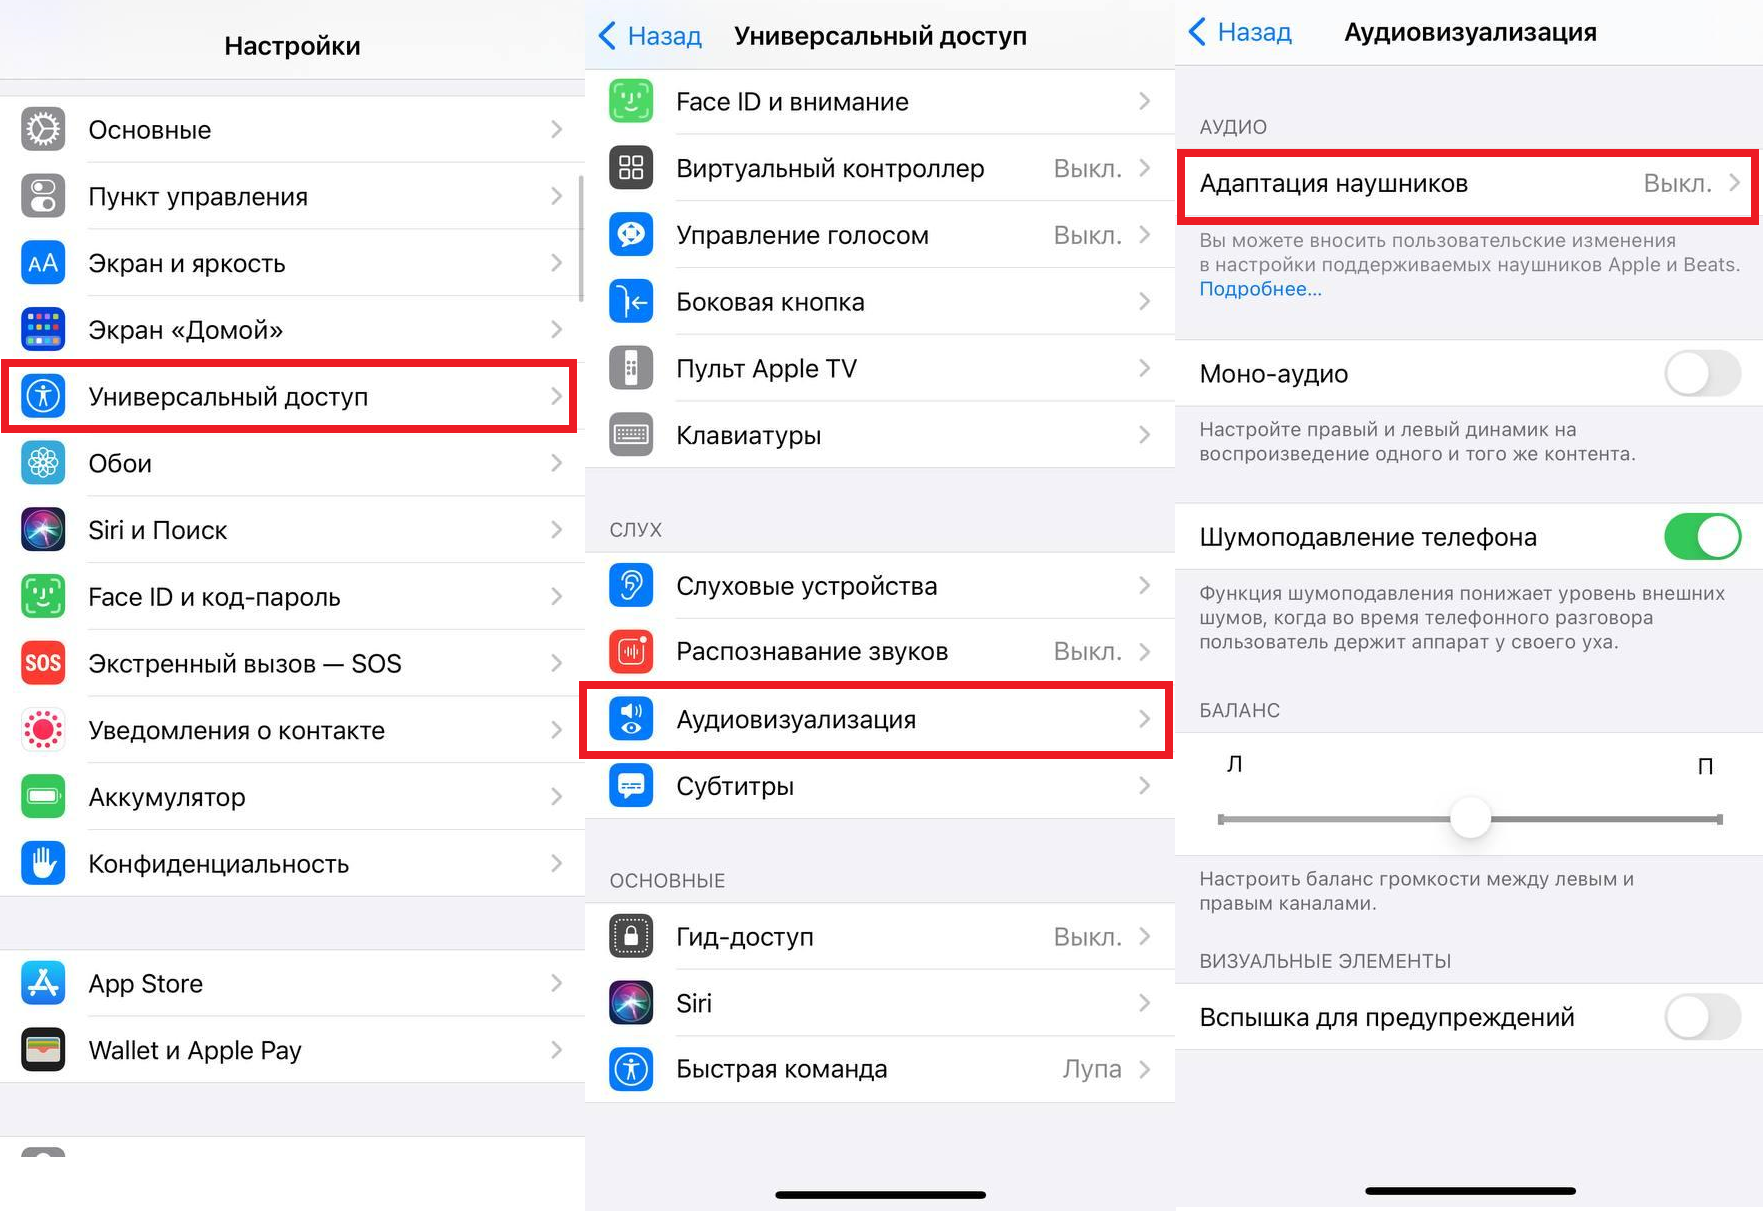Select the Face ID и внимание icon
Screen dimensions: 1763x1221
[x=631, y=101]
